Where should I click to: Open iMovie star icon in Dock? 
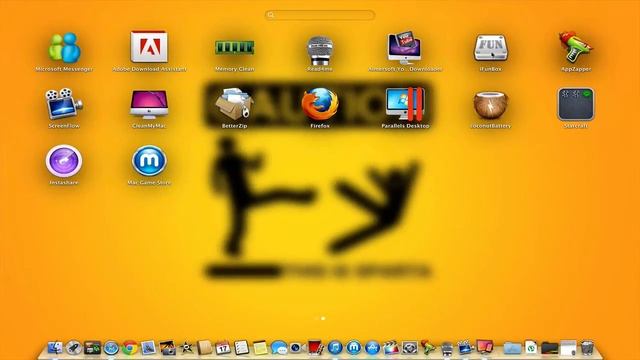pyautogui.click(x=186, y=348)
